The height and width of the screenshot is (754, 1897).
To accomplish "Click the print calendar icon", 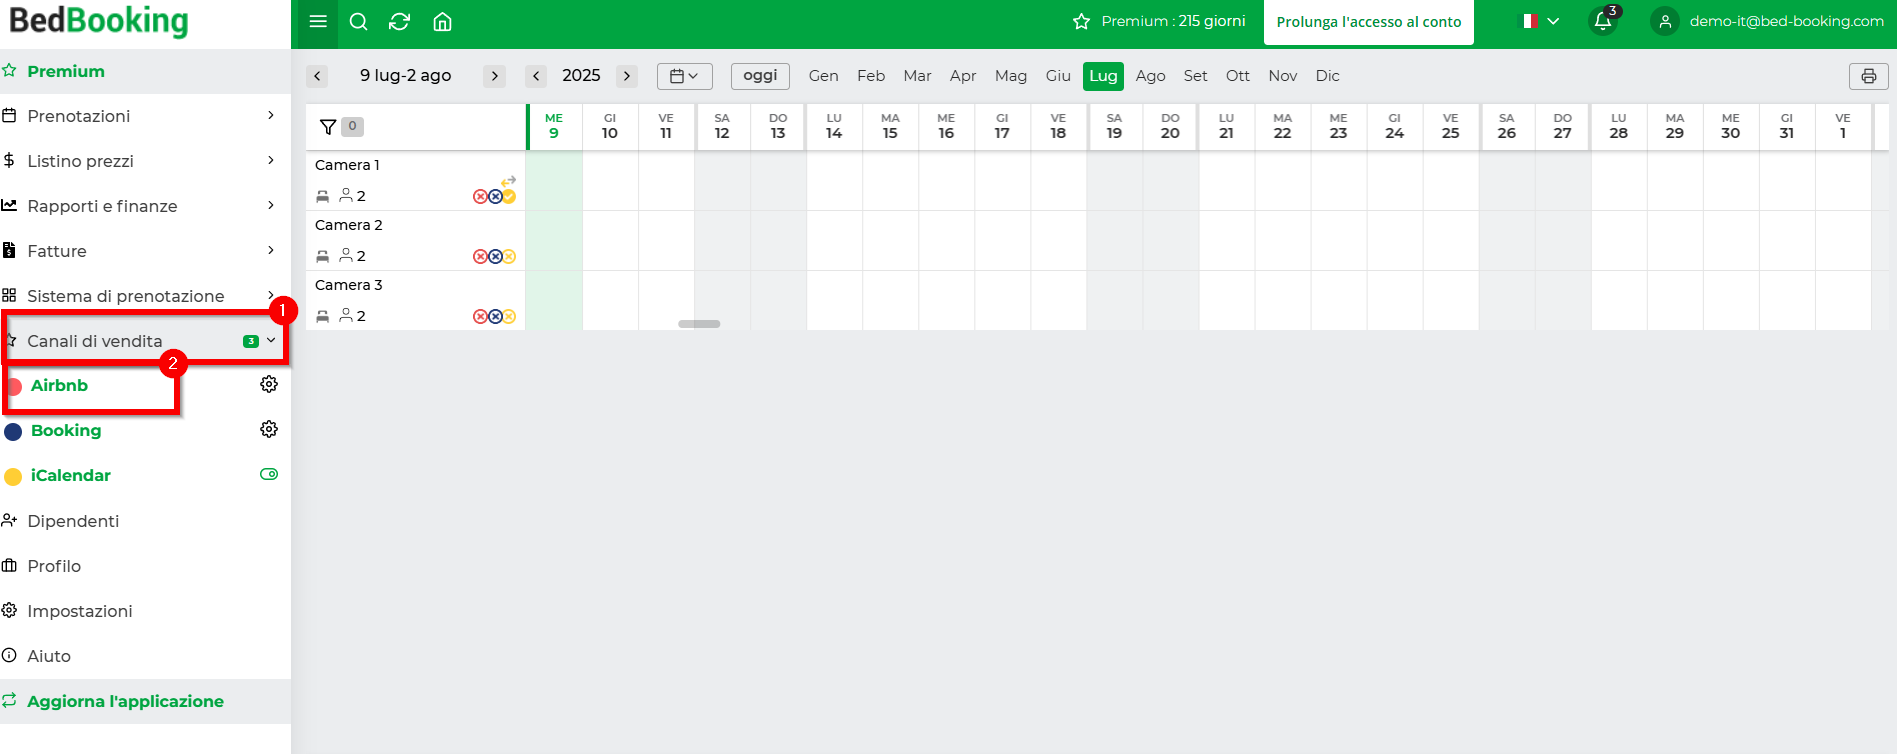I will coord(1868,76).
